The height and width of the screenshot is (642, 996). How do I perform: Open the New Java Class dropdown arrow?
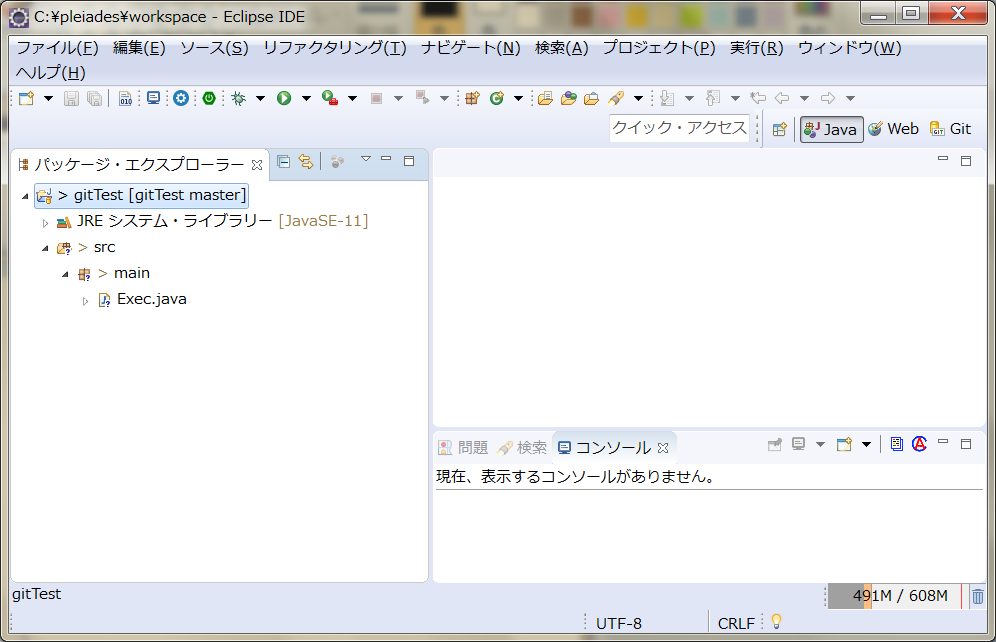click(518, 98)
